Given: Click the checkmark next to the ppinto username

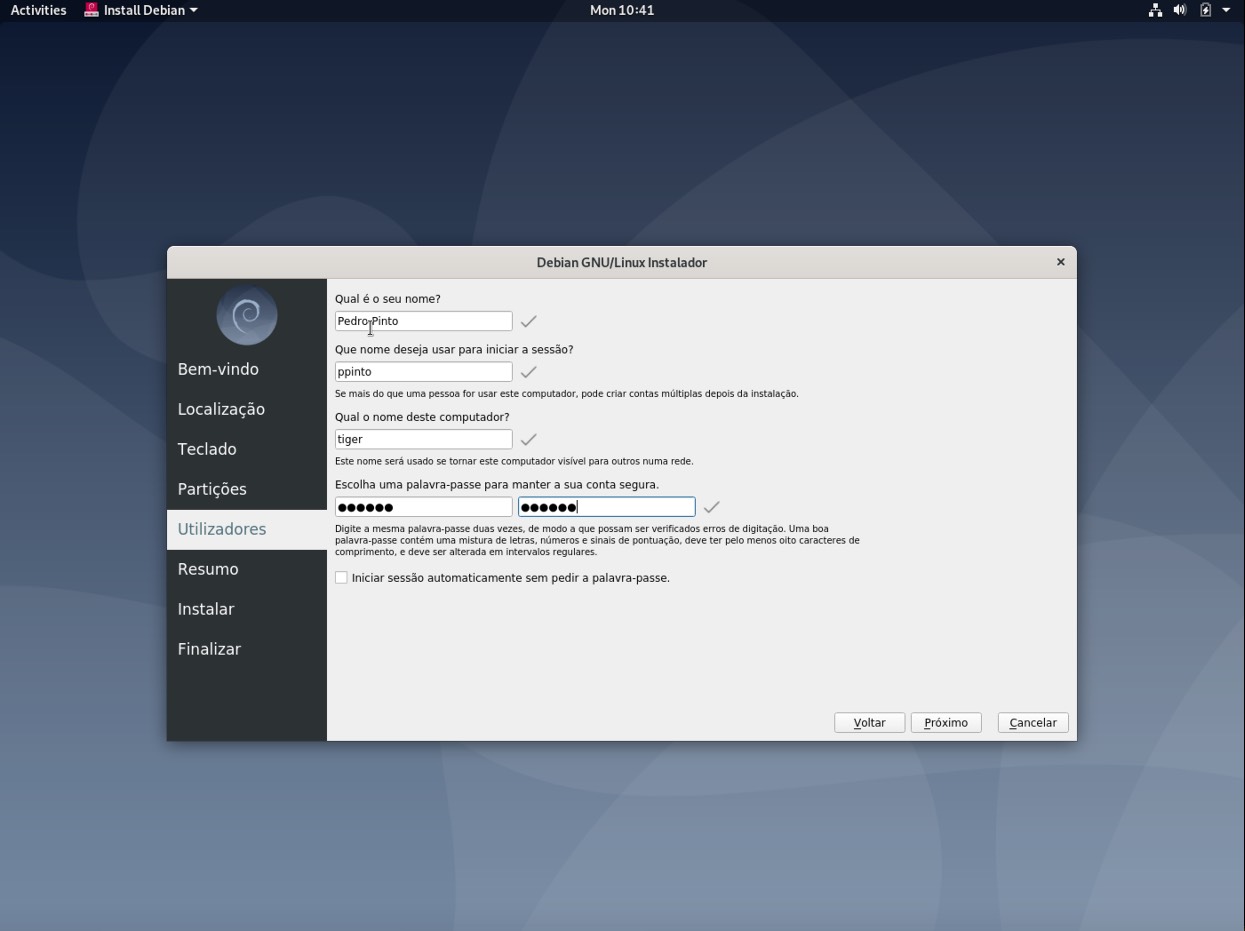Looking at the screenshot, I should (528, 371).
